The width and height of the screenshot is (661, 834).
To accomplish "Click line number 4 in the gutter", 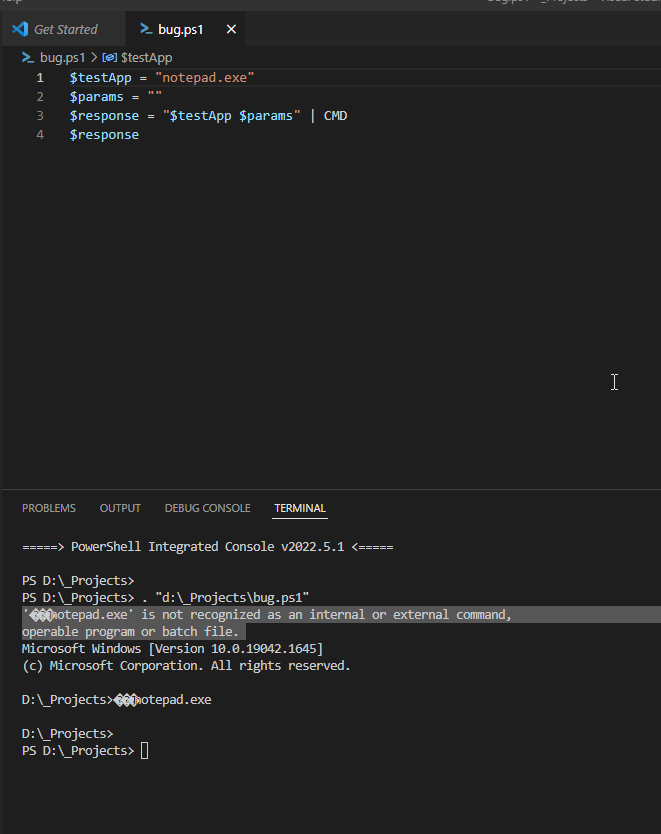I will (40, 135).
